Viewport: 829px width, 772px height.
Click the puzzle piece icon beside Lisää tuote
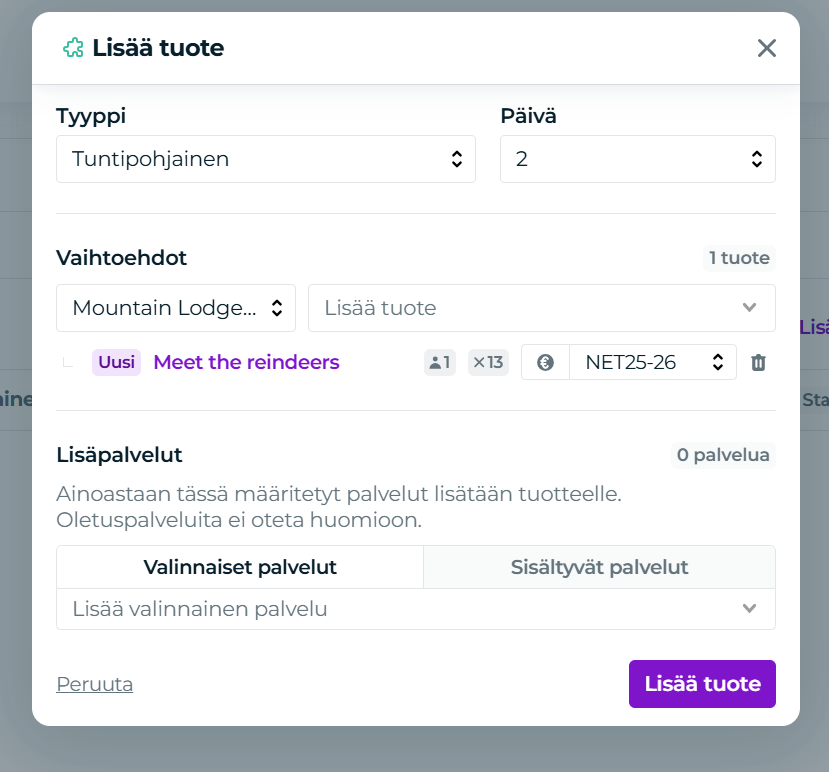tap(73, 48)
